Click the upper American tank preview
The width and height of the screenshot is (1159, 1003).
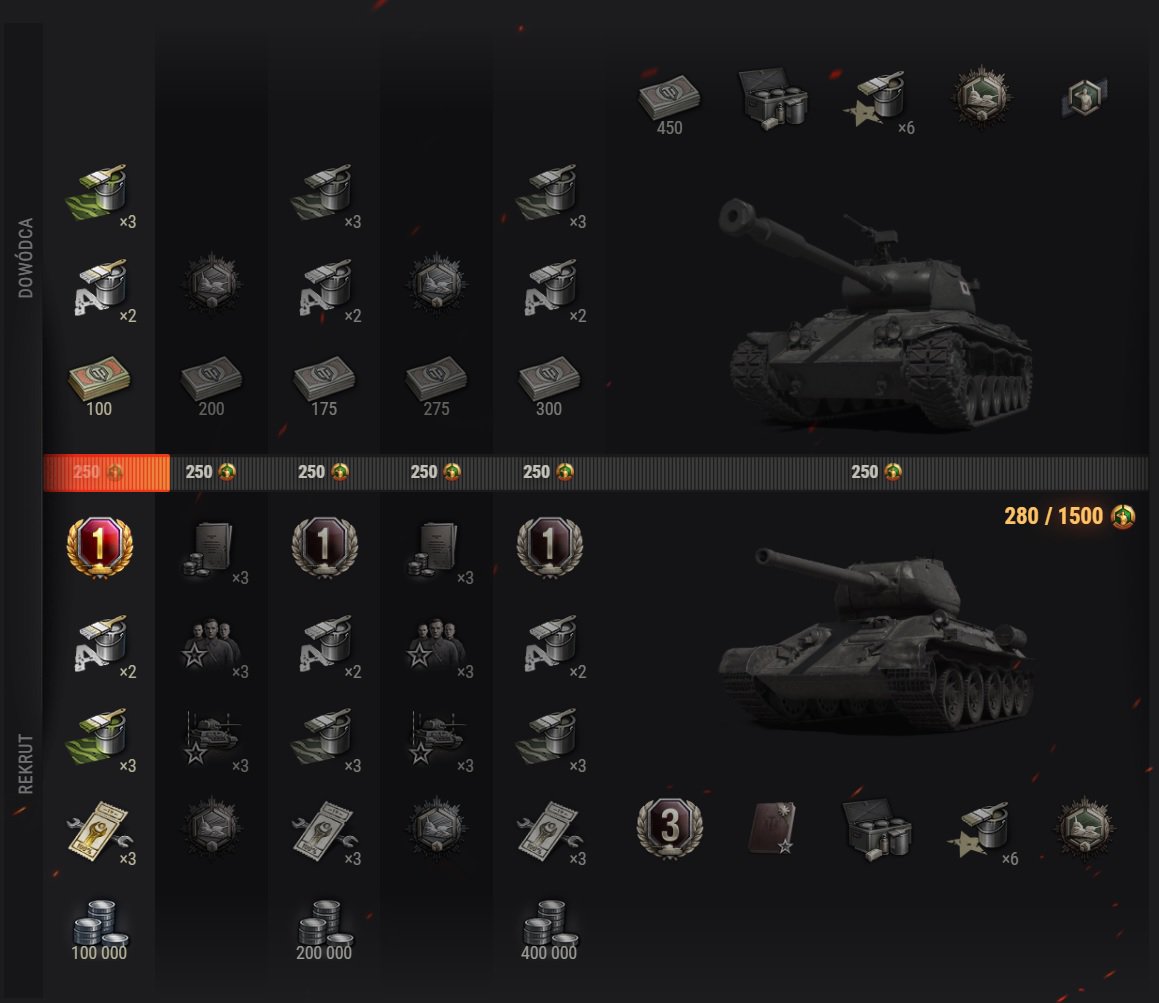pyautogui.click(x=875, y=313)
